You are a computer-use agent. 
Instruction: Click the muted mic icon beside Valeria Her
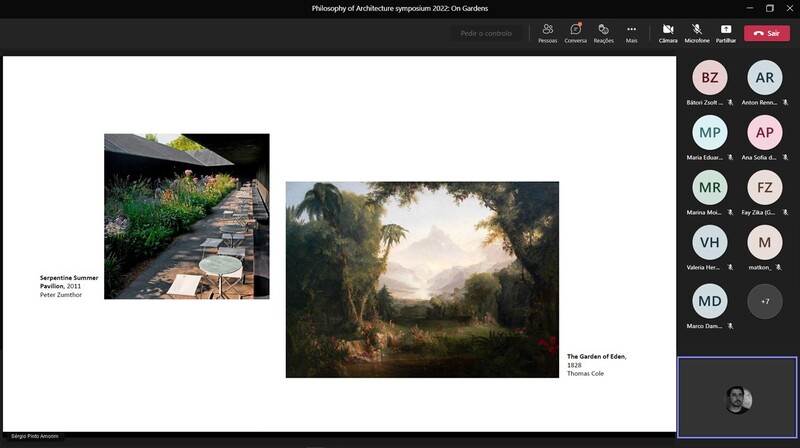731,267
